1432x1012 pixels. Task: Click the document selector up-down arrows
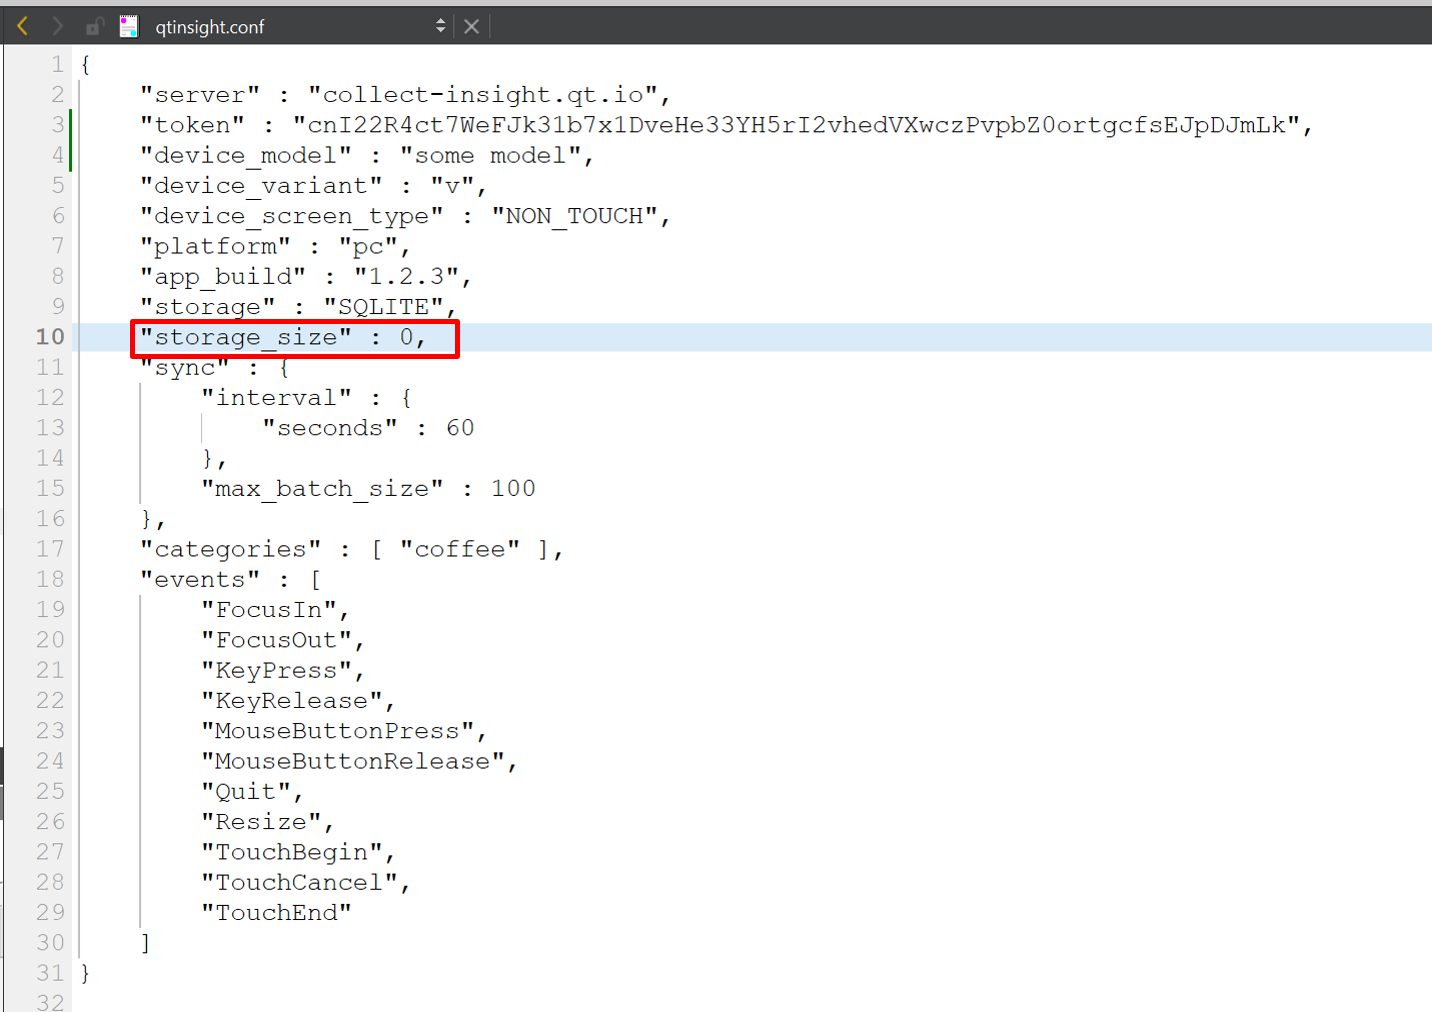tap(440, 27)
